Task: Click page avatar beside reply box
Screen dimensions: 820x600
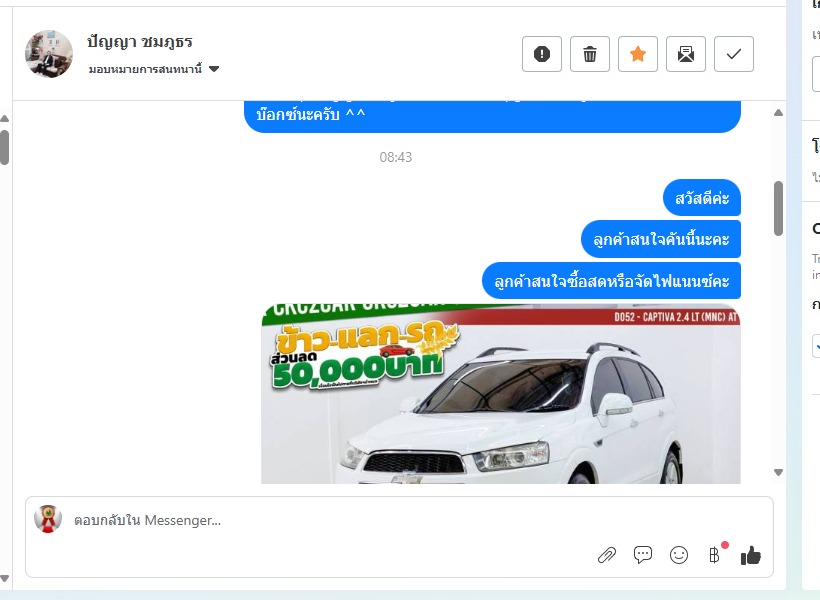Action: 48,519
